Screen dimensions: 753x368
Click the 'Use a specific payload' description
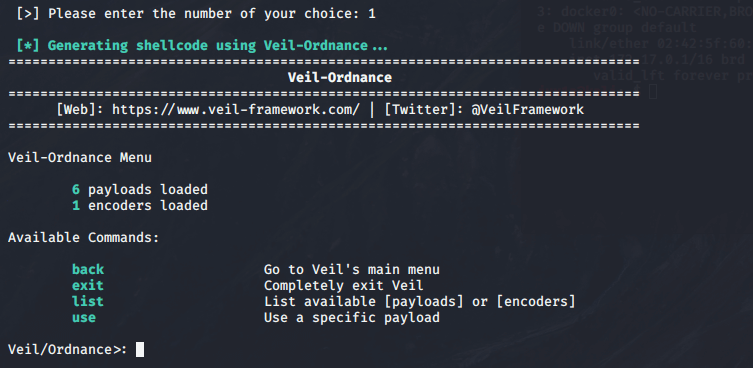[352, 318]
